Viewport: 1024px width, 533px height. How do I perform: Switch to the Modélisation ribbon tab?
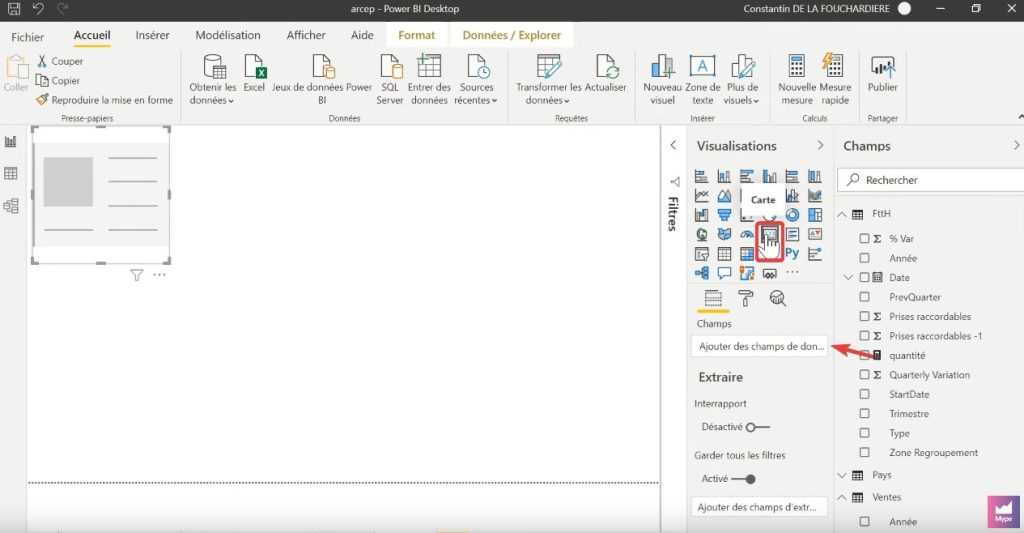click(x=228, y=35)
